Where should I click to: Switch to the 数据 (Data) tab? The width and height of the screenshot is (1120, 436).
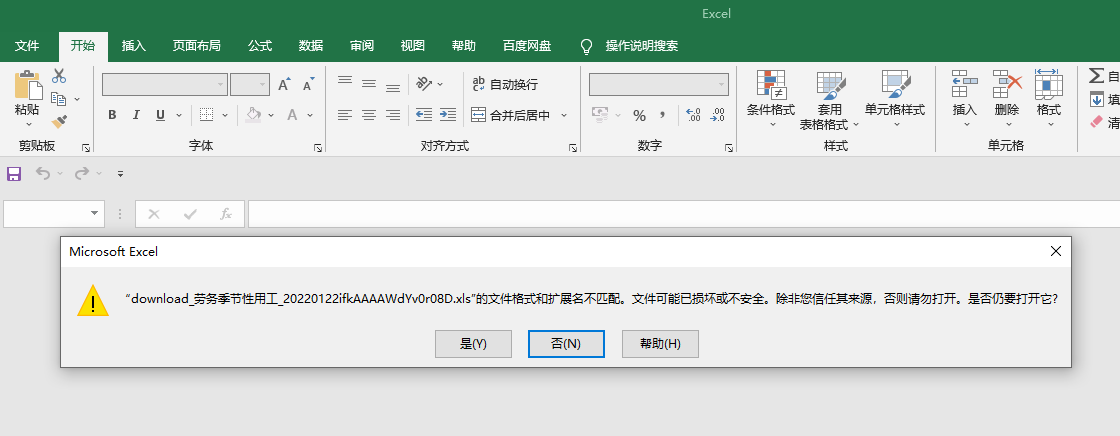(x=311, y=46)
